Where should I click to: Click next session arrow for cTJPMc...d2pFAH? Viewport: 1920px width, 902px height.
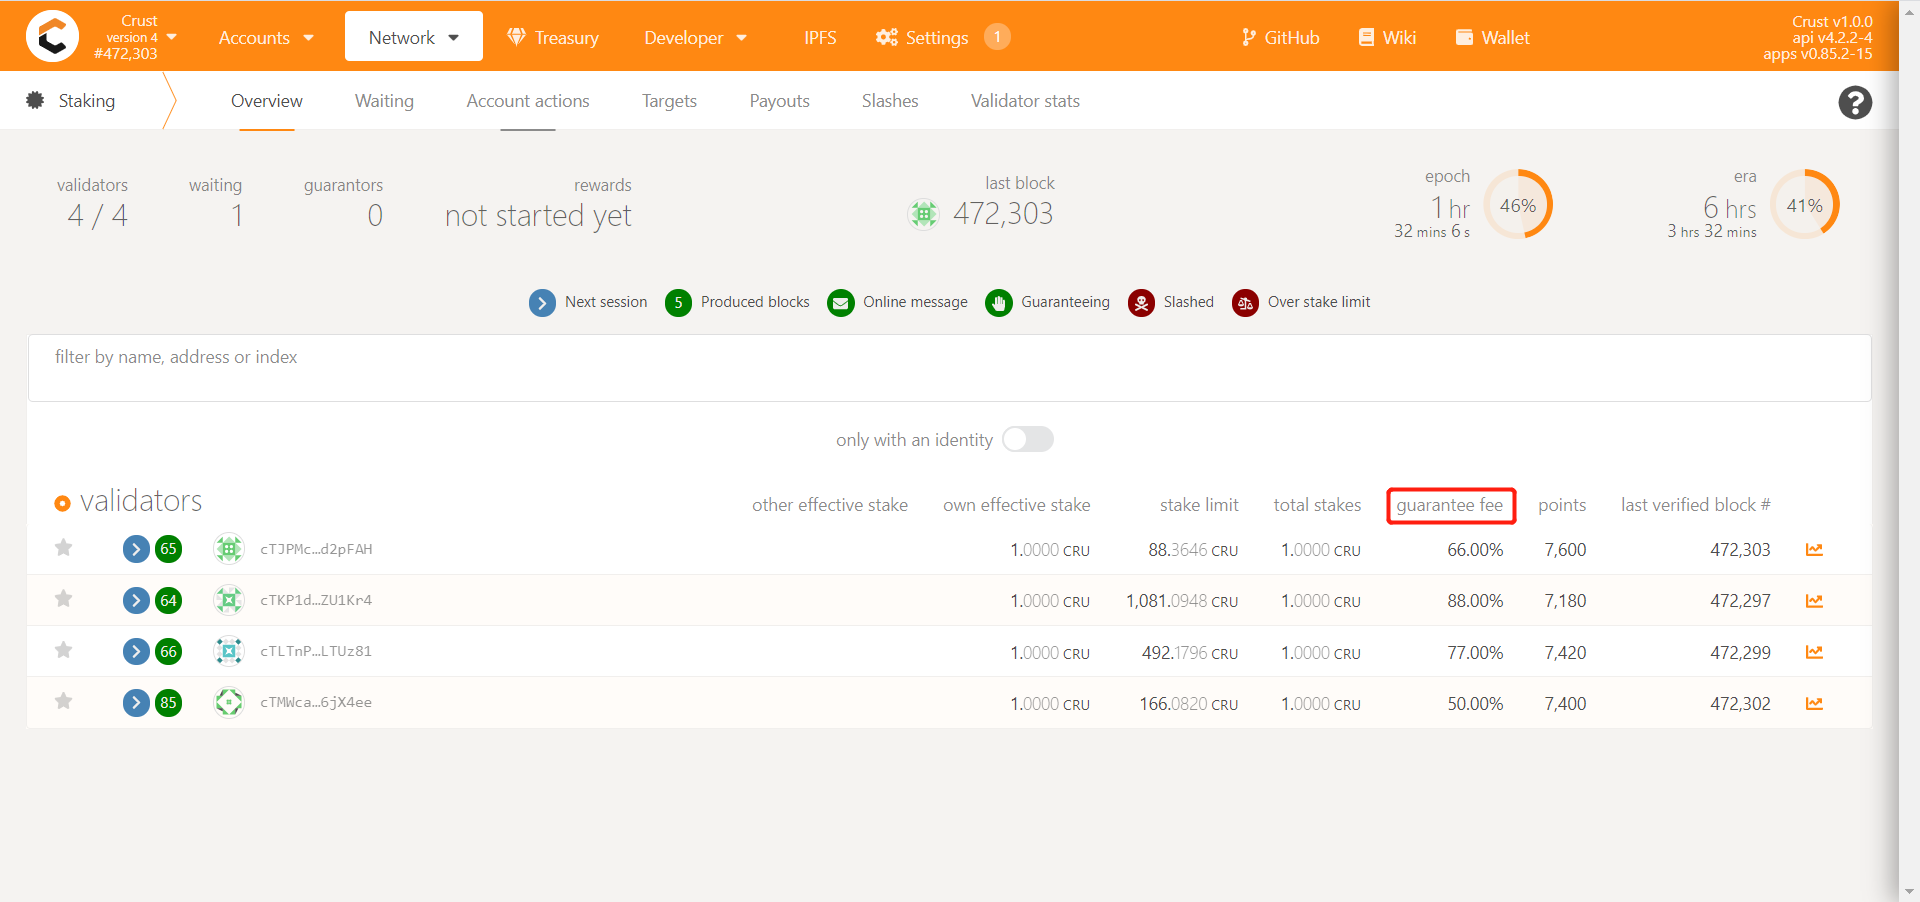pos(136,549)
